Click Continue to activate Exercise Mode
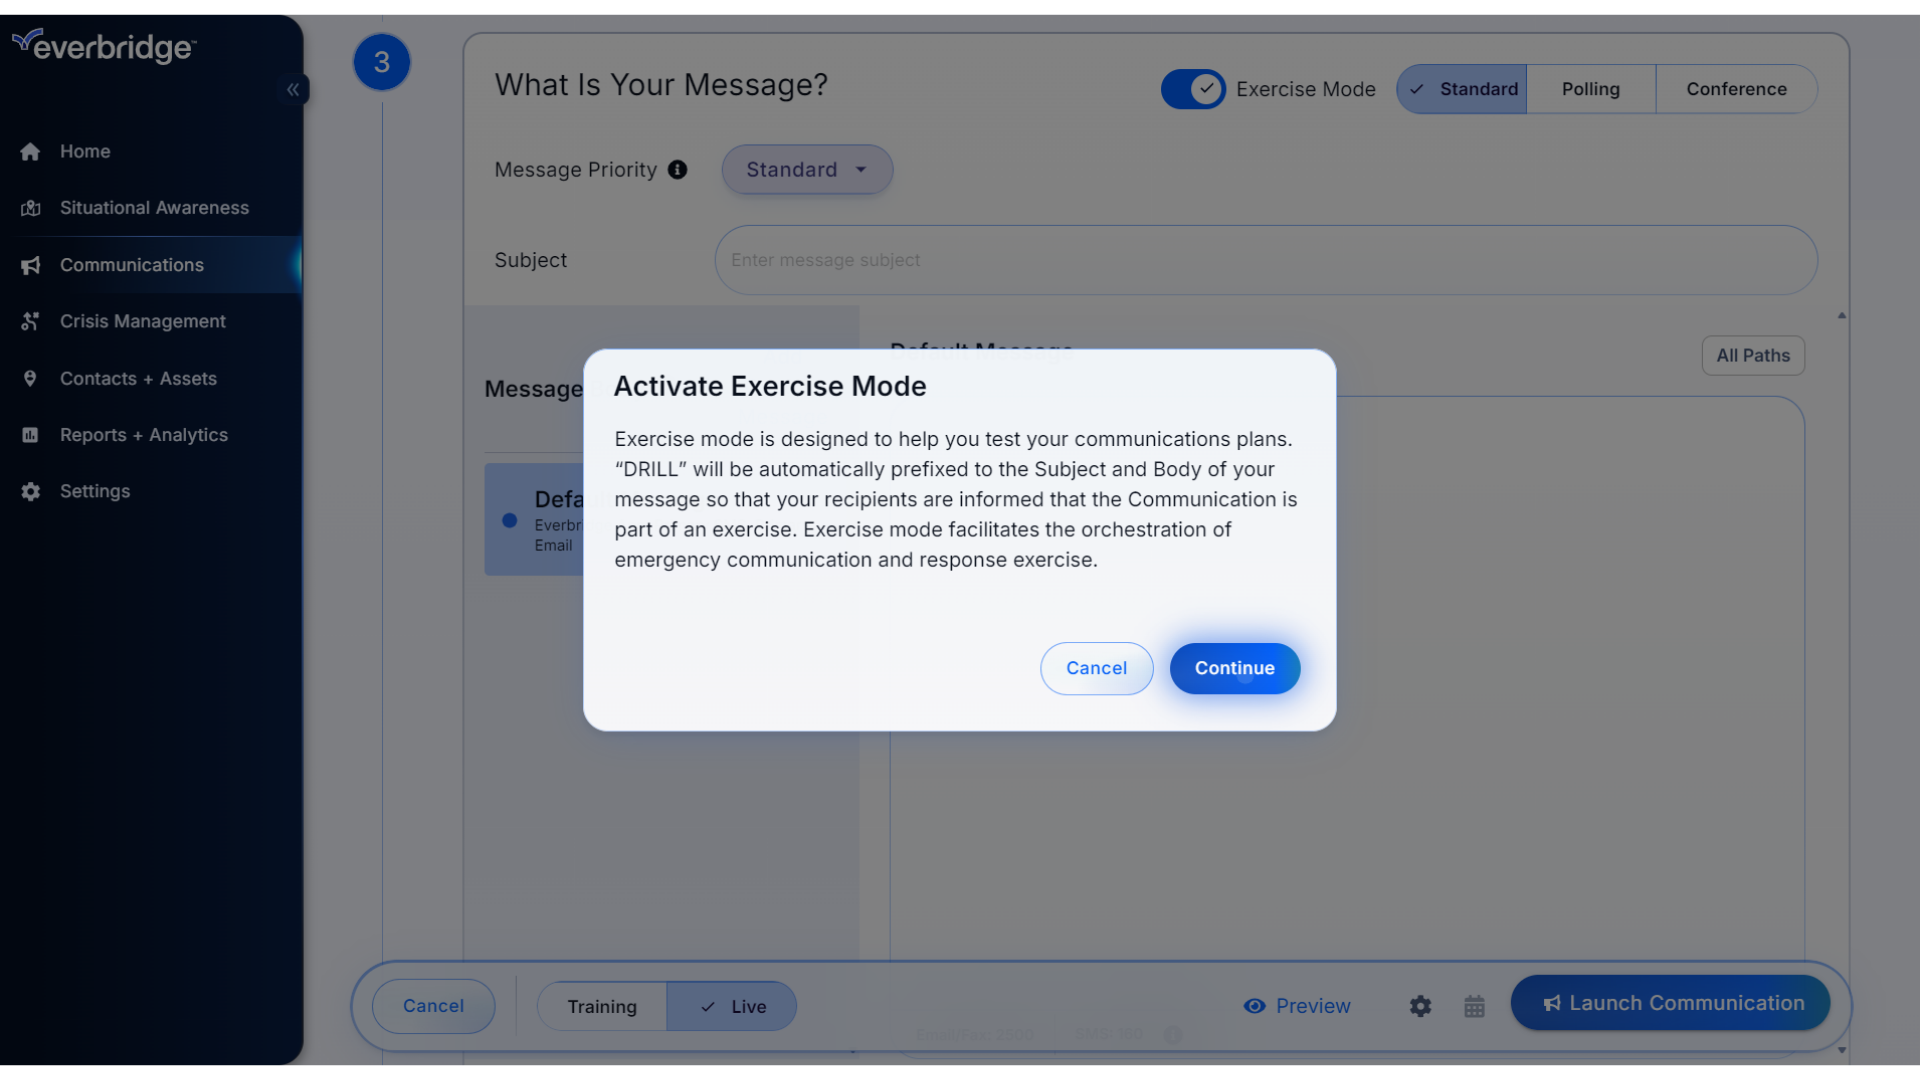Screen dimensions: 1920x1080 point(1234,667)
